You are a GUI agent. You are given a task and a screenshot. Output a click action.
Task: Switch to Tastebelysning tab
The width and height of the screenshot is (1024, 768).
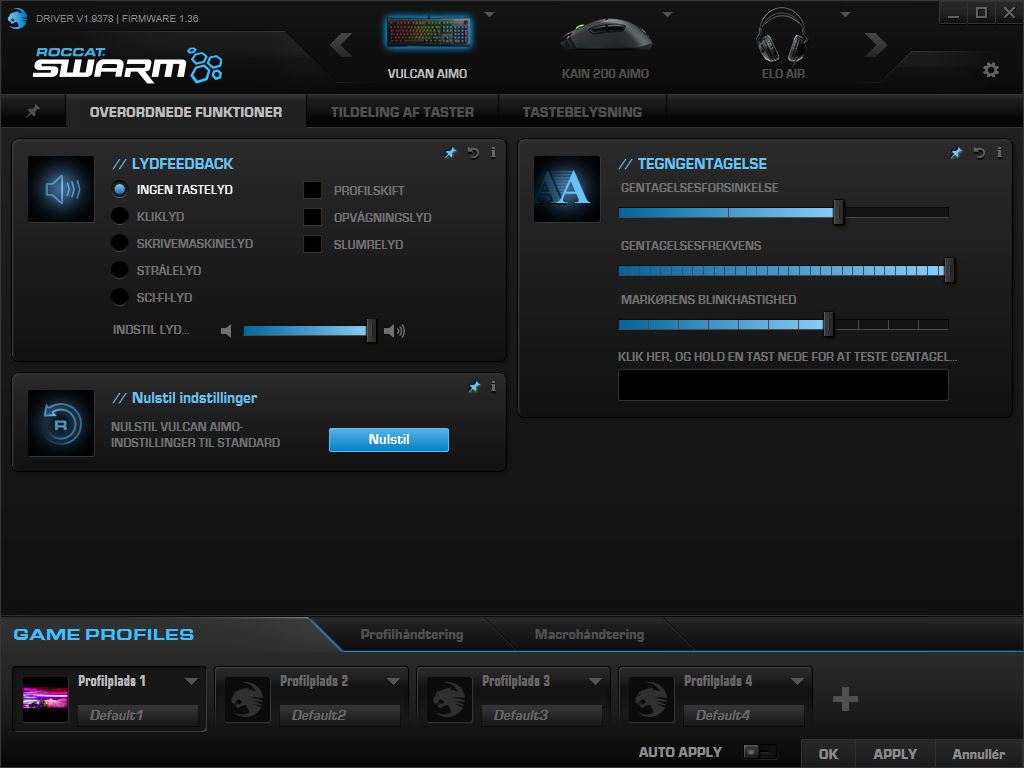[582, 112]
